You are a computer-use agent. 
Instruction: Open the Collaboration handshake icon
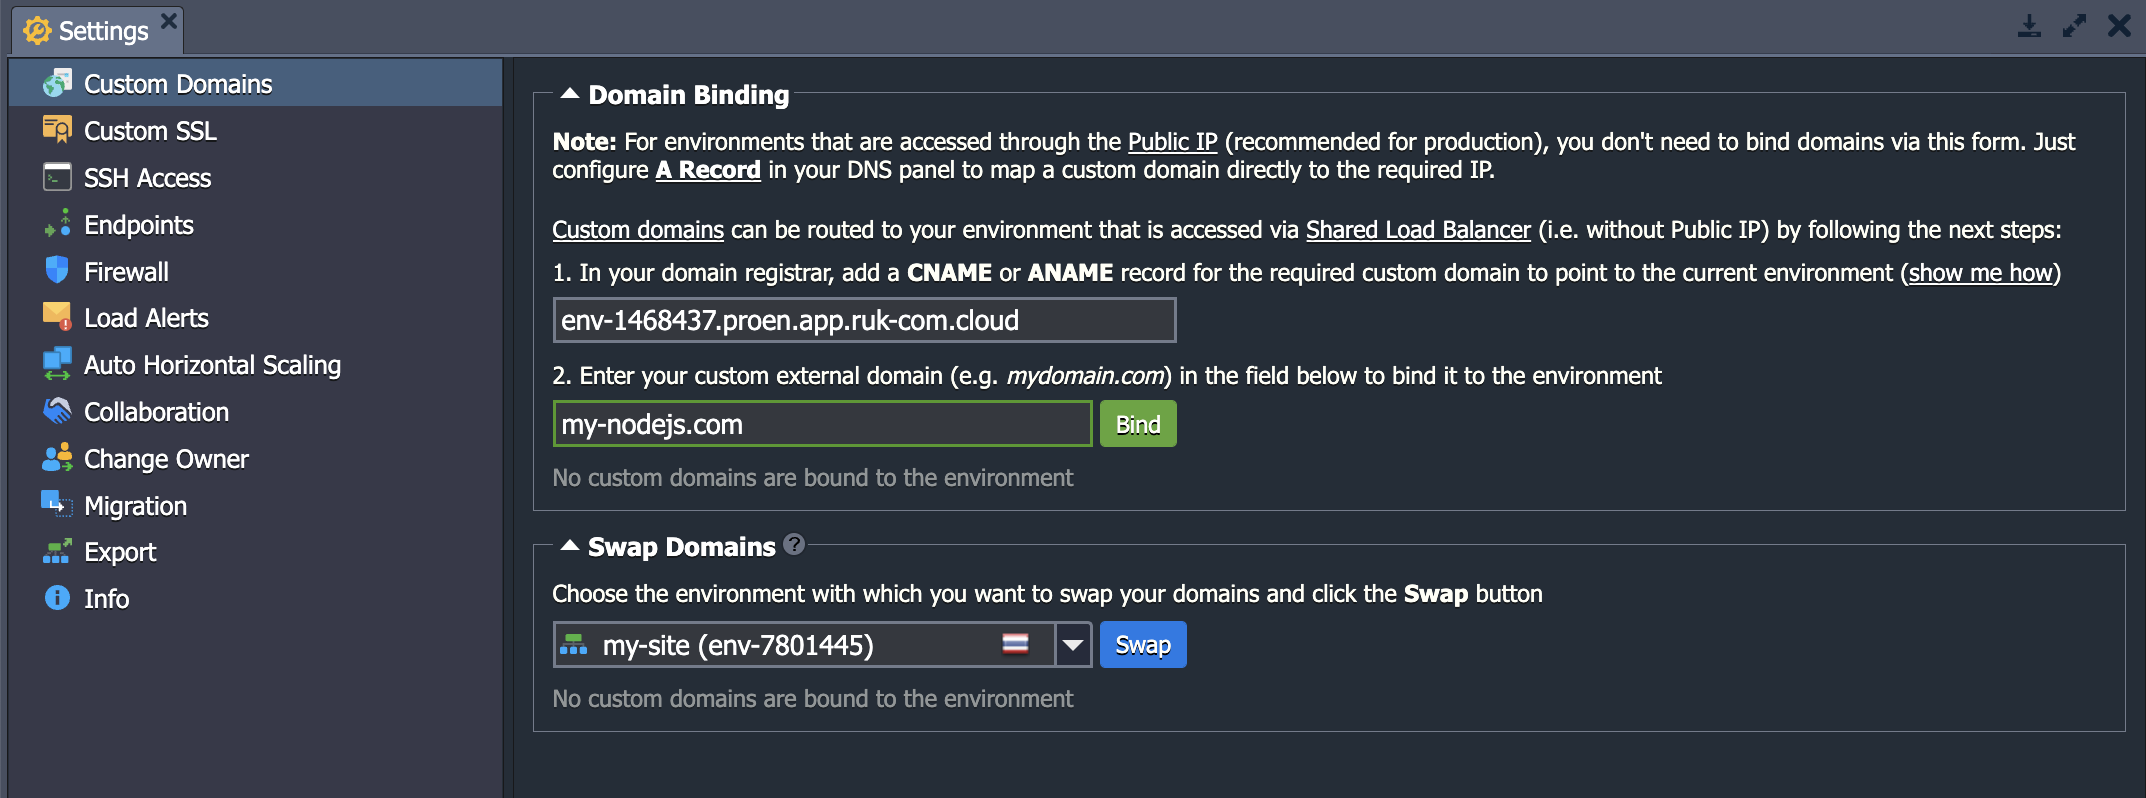click(57, 411)
